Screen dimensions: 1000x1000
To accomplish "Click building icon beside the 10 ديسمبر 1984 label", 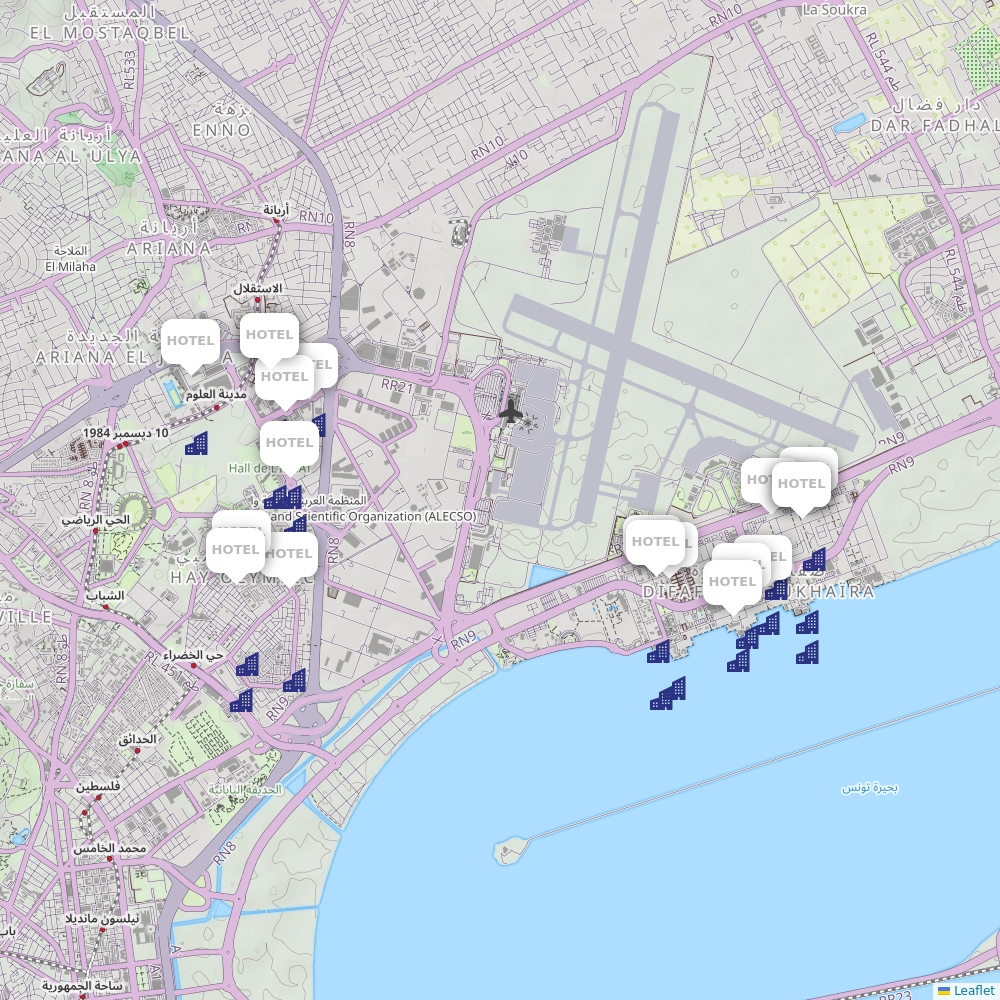I will 197,444.
